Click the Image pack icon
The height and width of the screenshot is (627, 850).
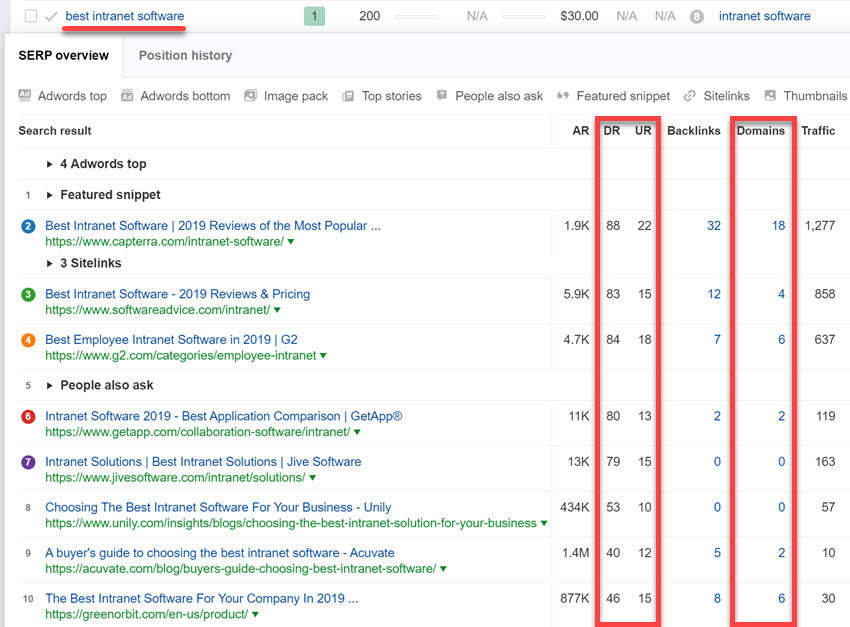coord(251,96)
